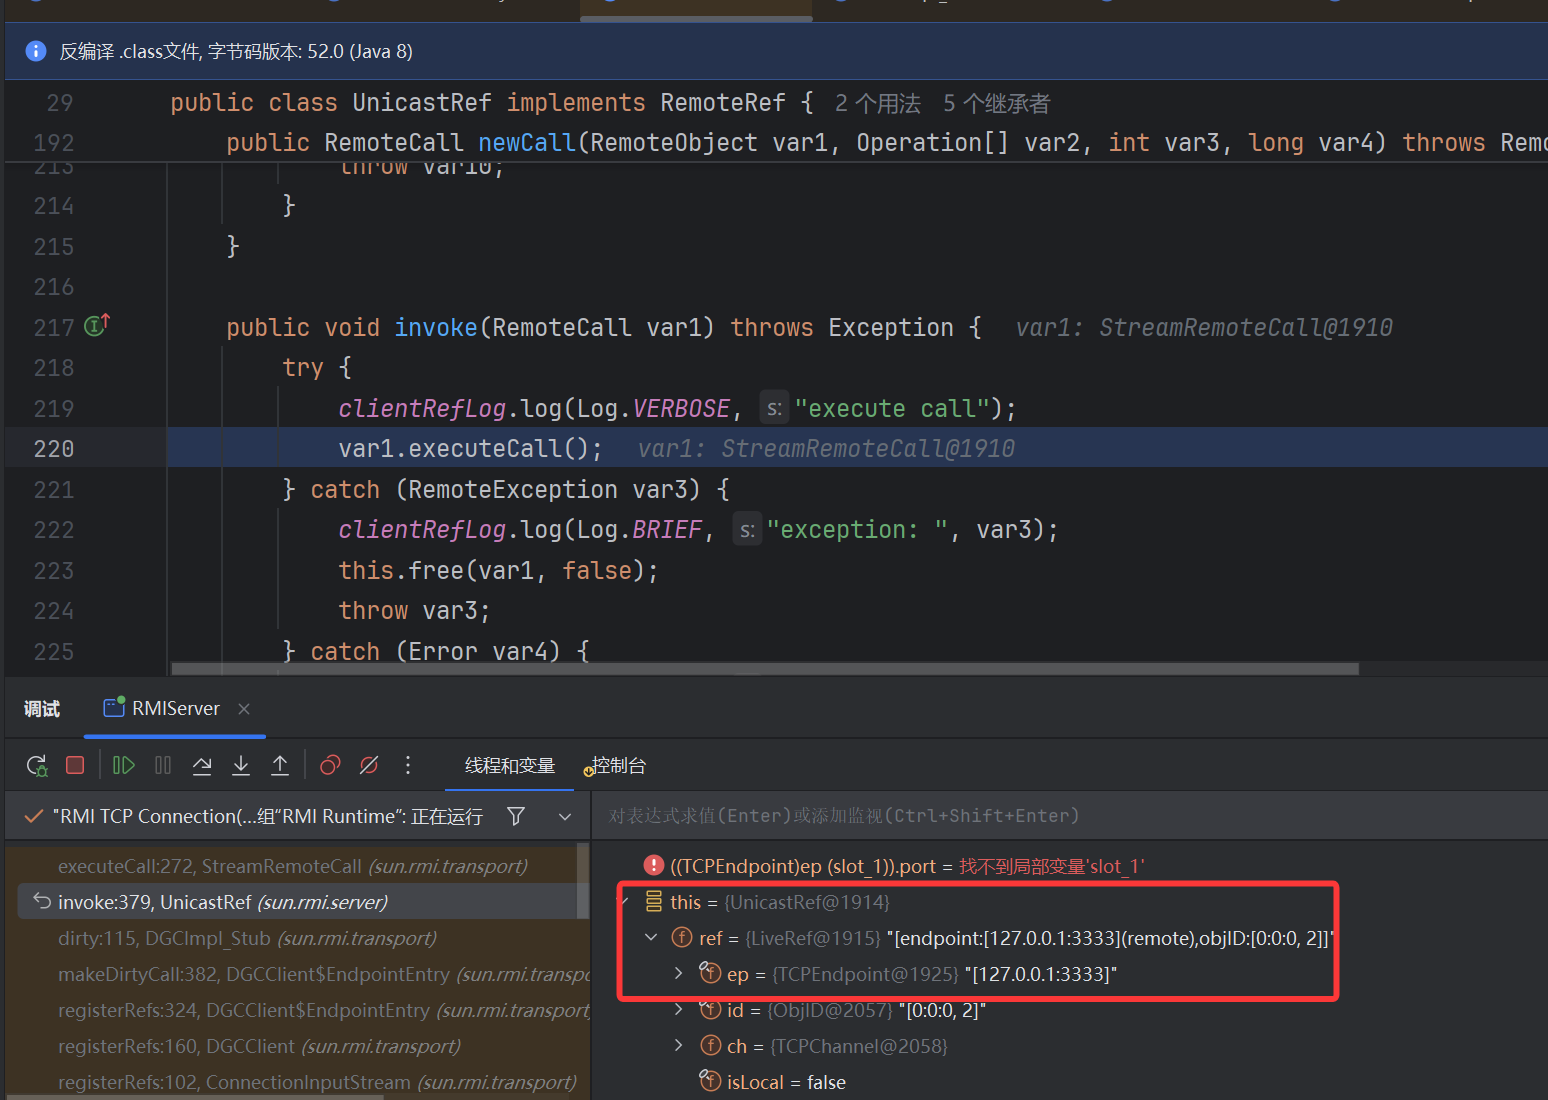
Task: Close the RMIServer debug tab
Action: (244, 709)
